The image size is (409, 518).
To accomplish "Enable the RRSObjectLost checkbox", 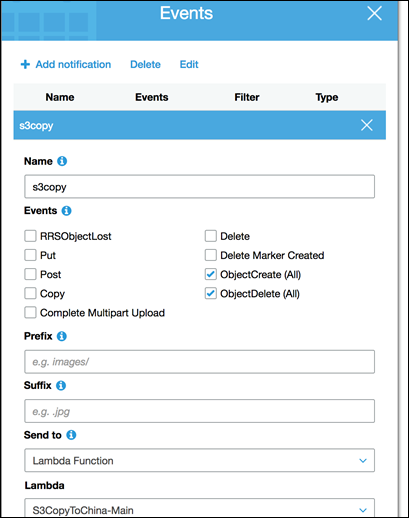I will (x=30, y=236).
